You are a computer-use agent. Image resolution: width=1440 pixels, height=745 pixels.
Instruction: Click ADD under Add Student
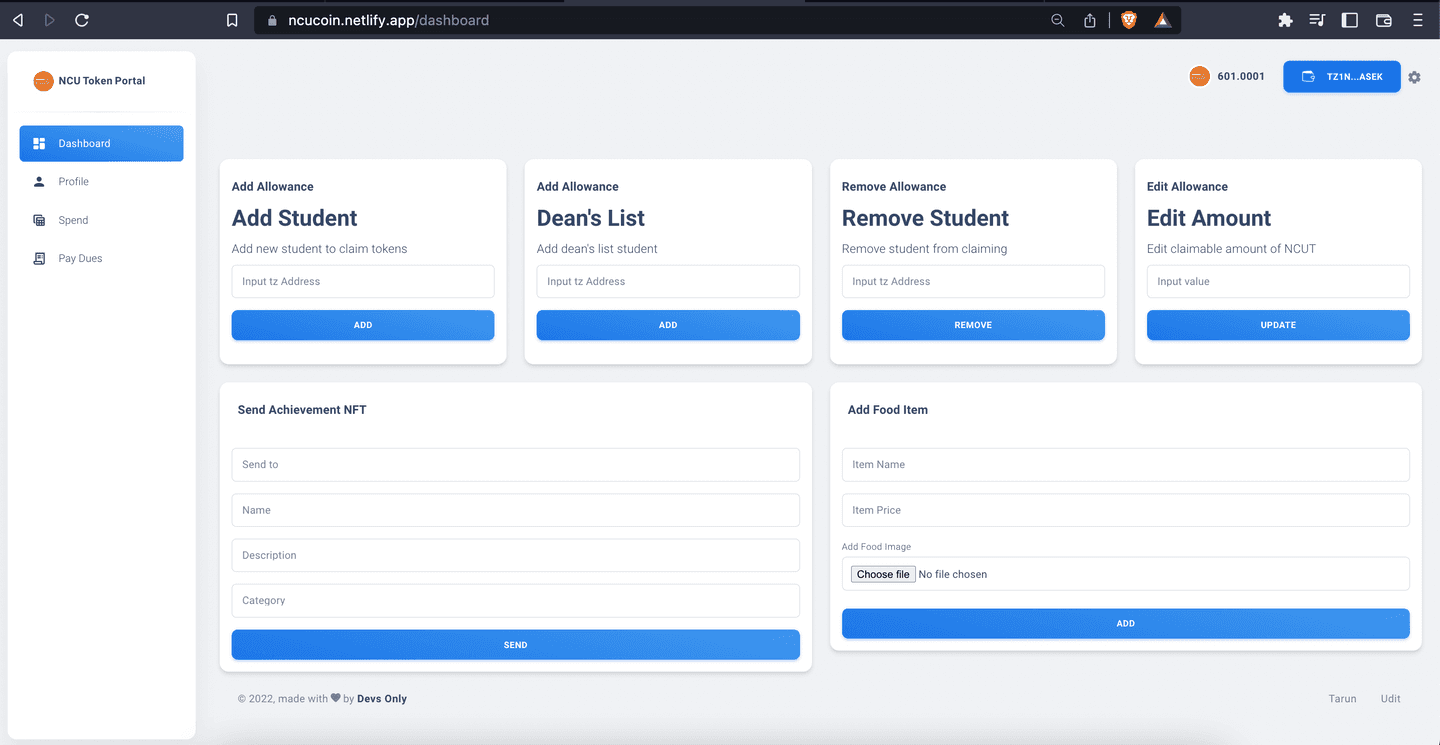pos(363,325)
